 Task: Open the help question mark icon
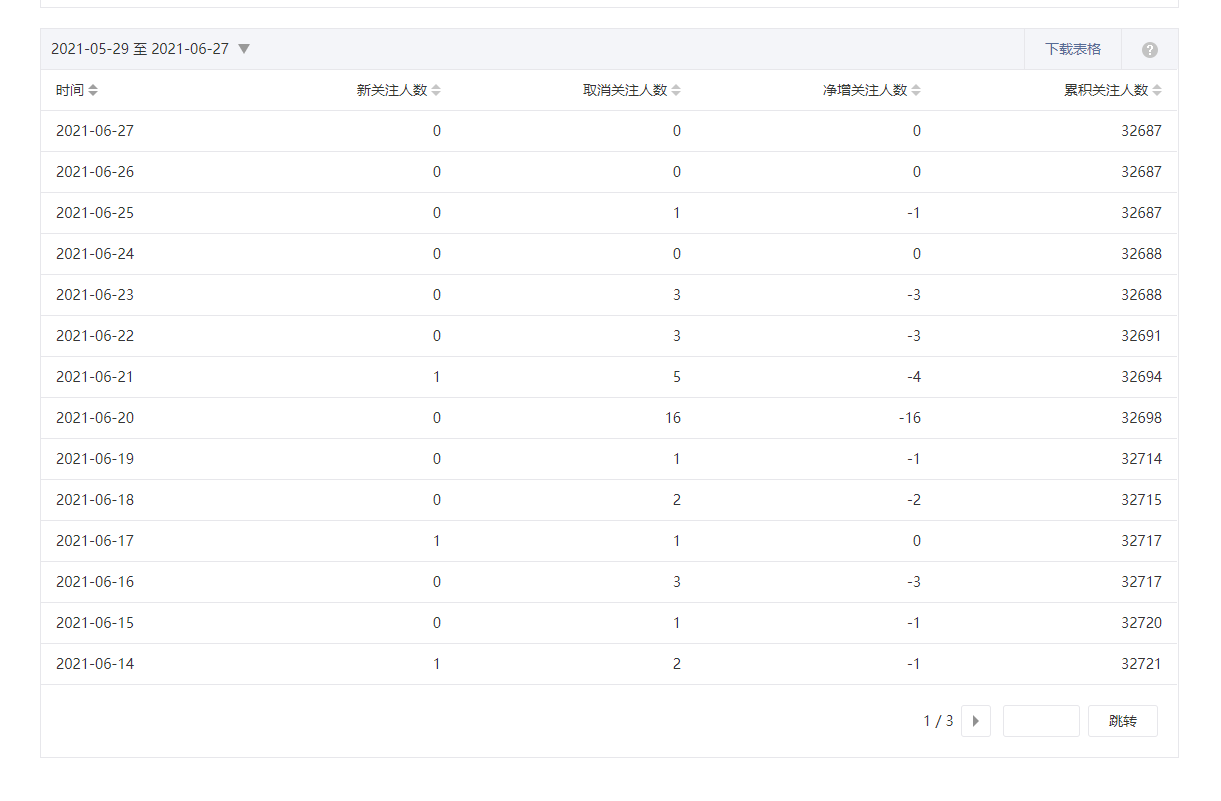1150,50
